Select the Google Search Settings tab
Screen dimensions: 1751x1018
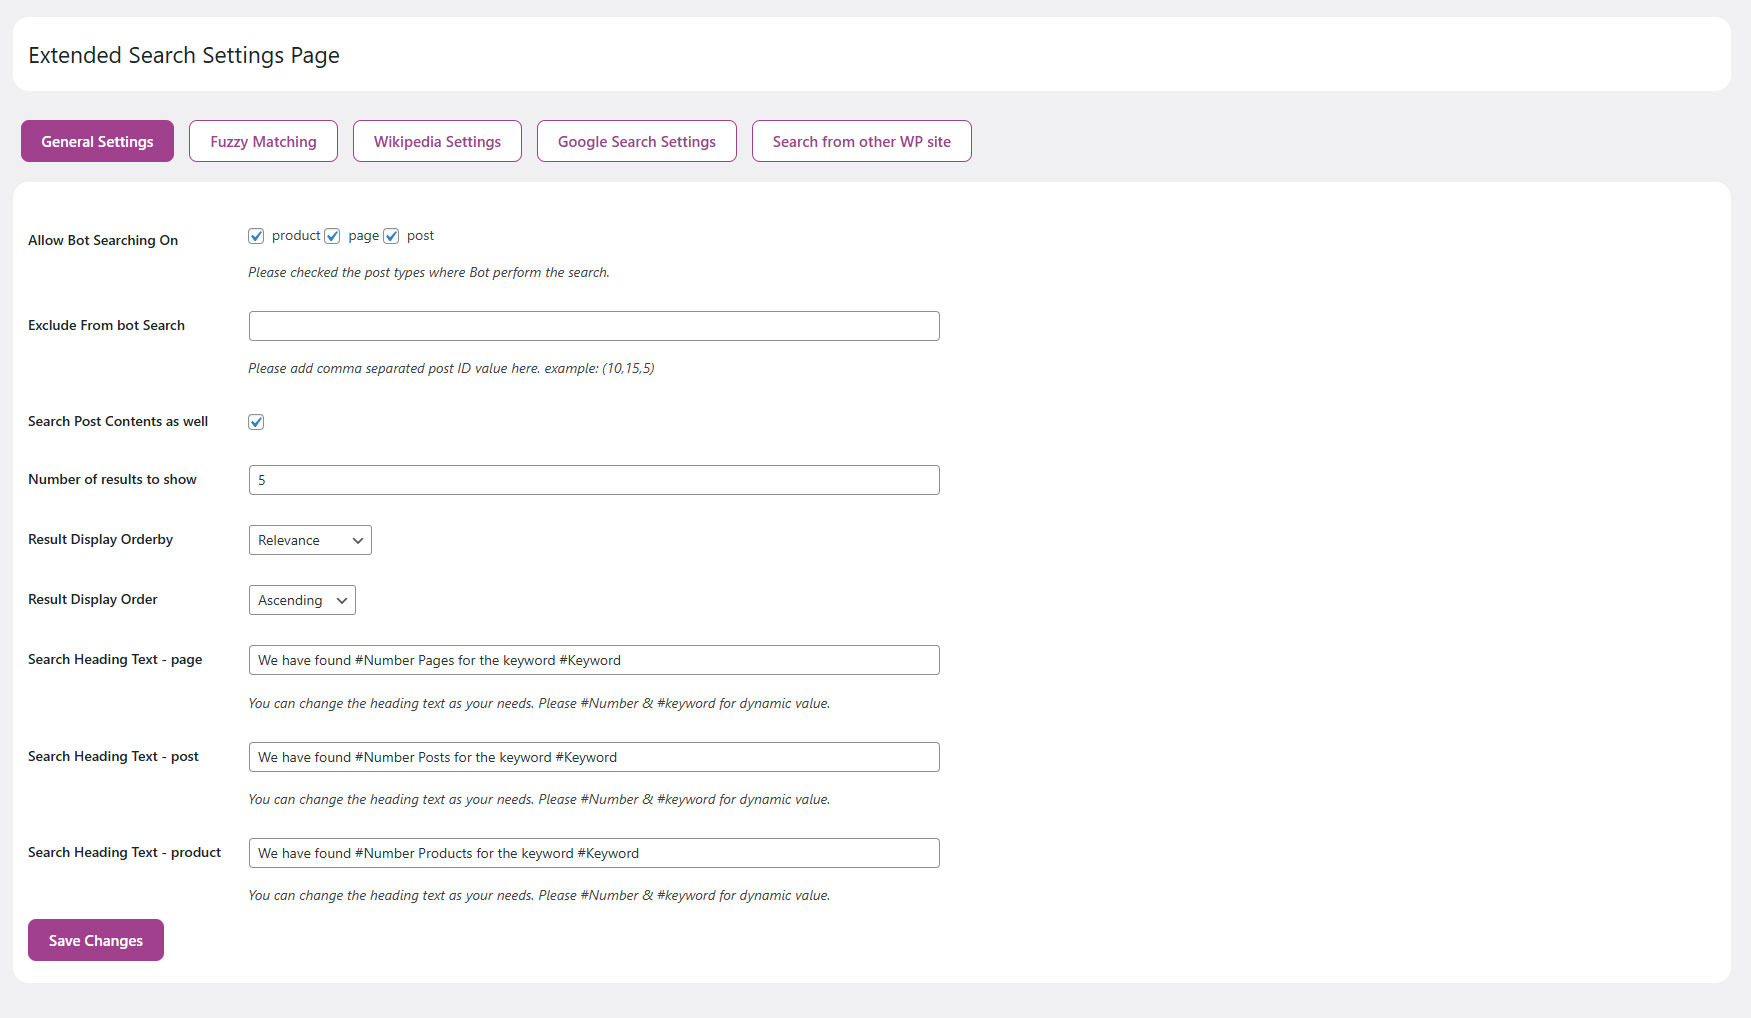click(636, 141)
